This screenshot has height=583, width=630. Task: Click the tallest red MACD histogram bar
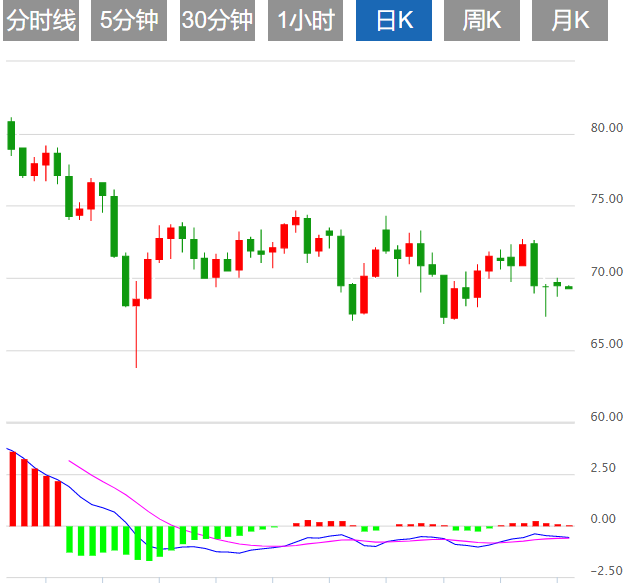point(13,488)
